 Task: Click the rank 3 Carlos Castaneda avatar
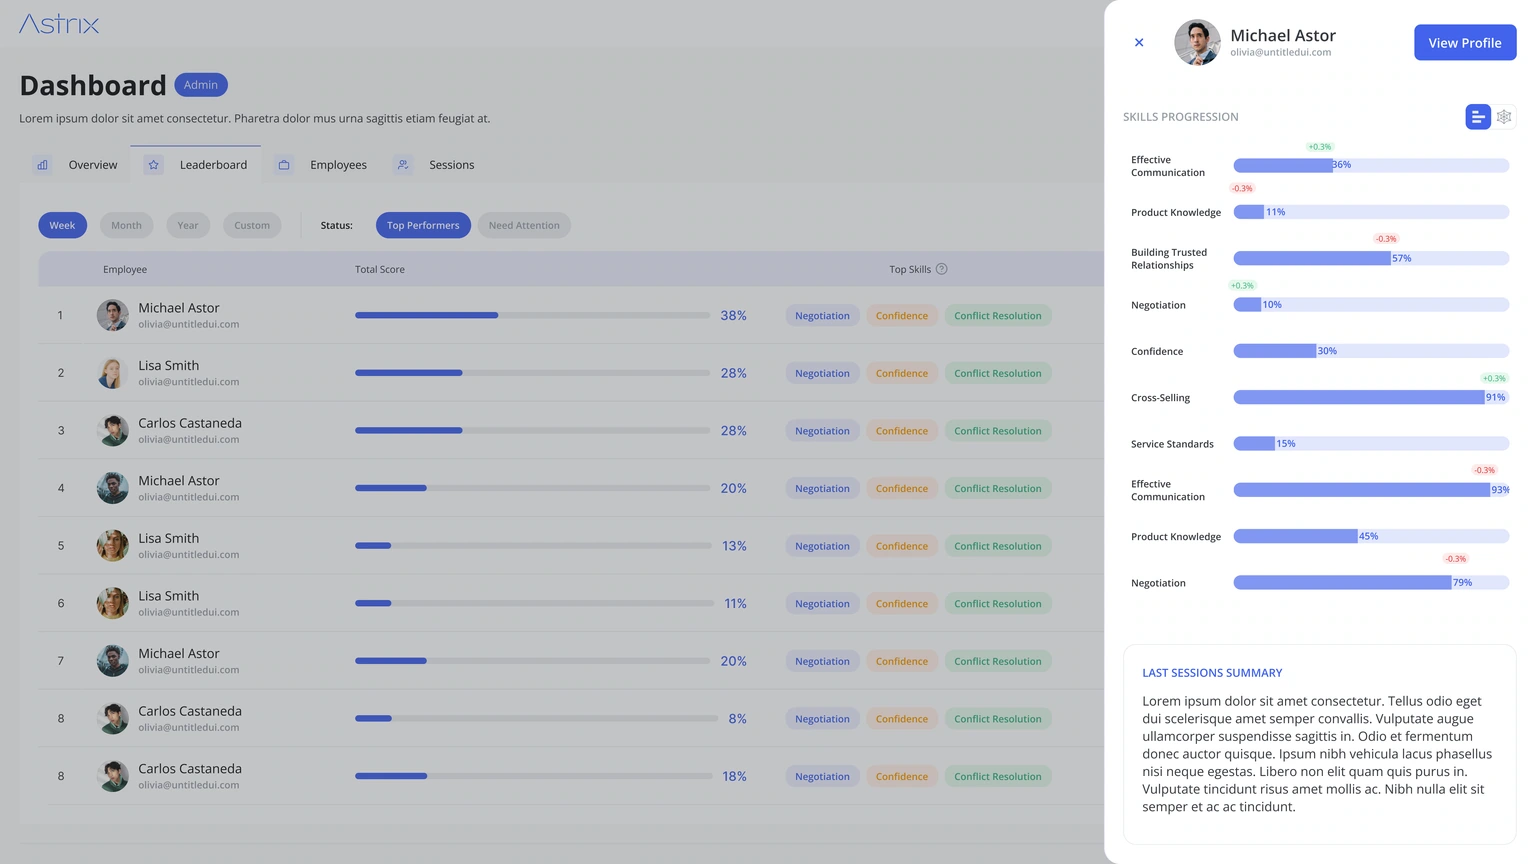coord(112,430)
